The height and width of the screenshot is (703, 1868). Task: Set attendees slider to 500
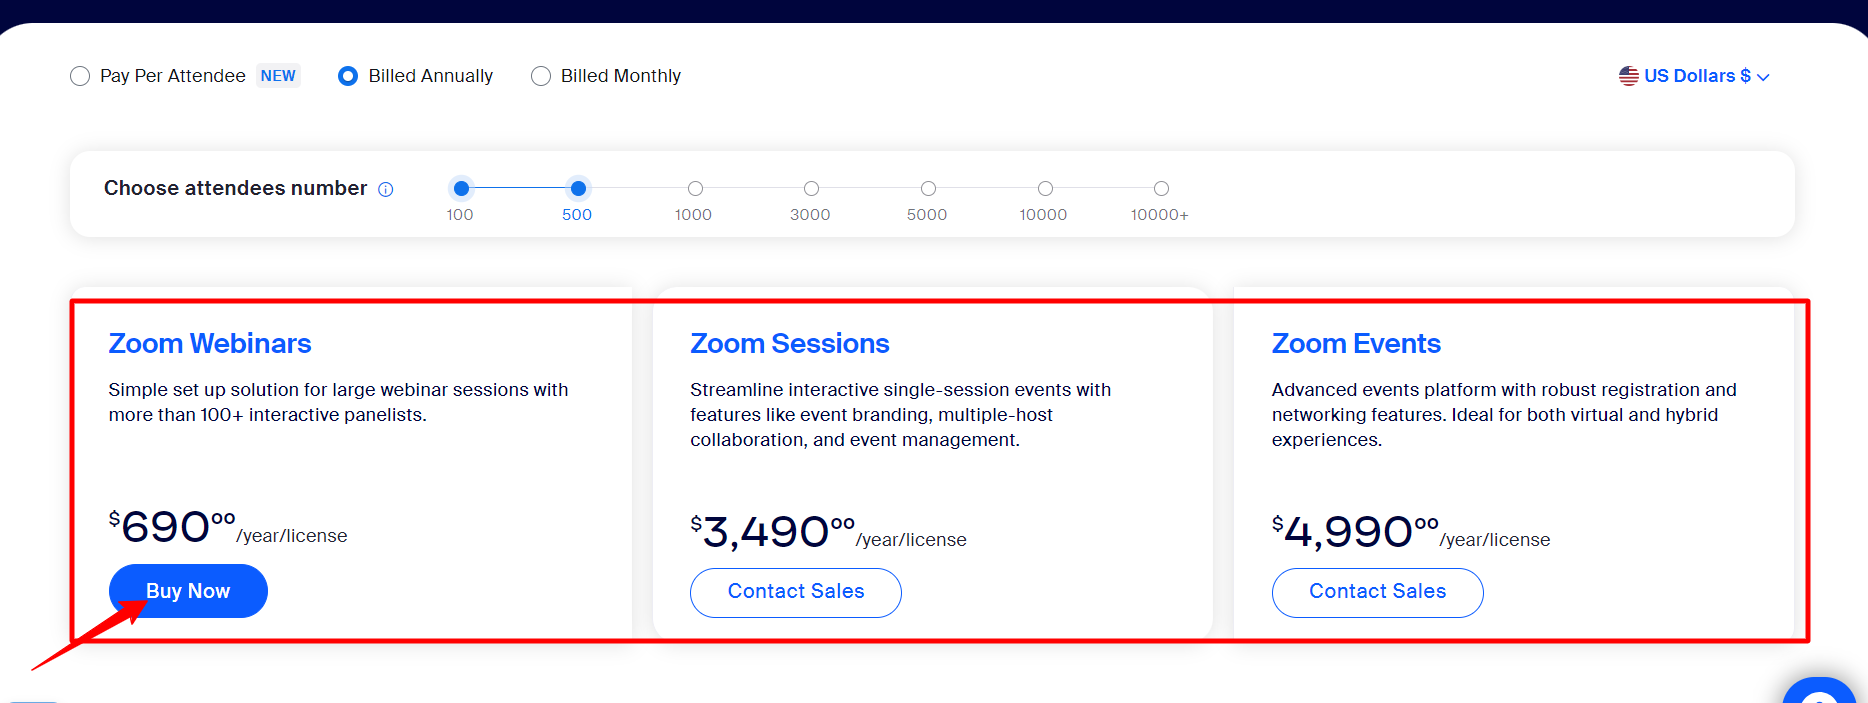click(x=578, y=188)
